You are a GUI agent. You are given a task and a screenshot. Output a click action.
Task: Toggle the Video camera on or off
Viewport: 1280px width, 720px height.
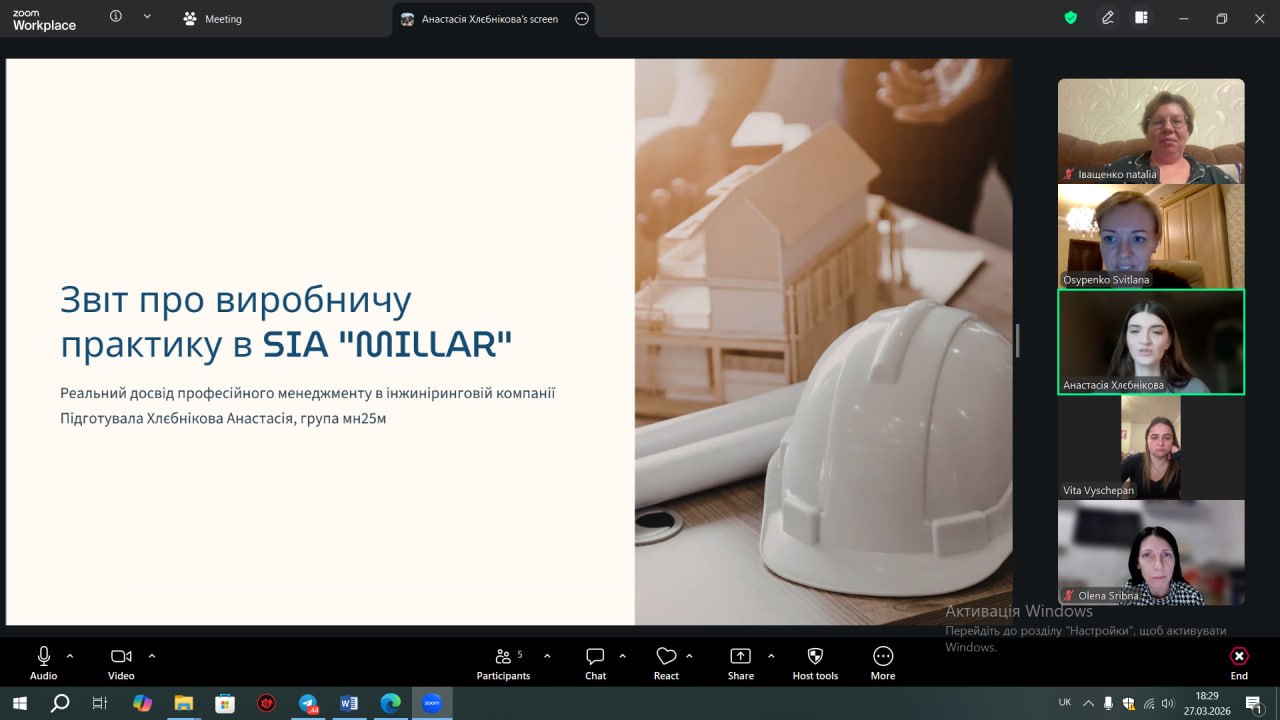(121, 662)
